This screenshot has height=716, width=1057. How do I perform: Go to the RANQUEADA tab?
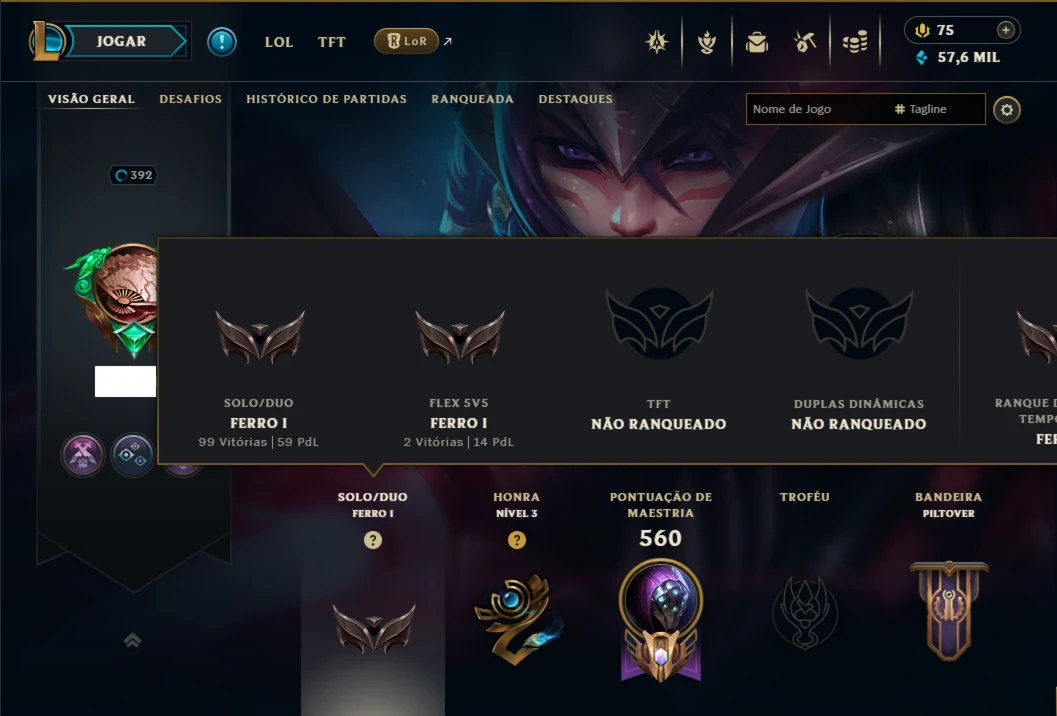(473, 99)
